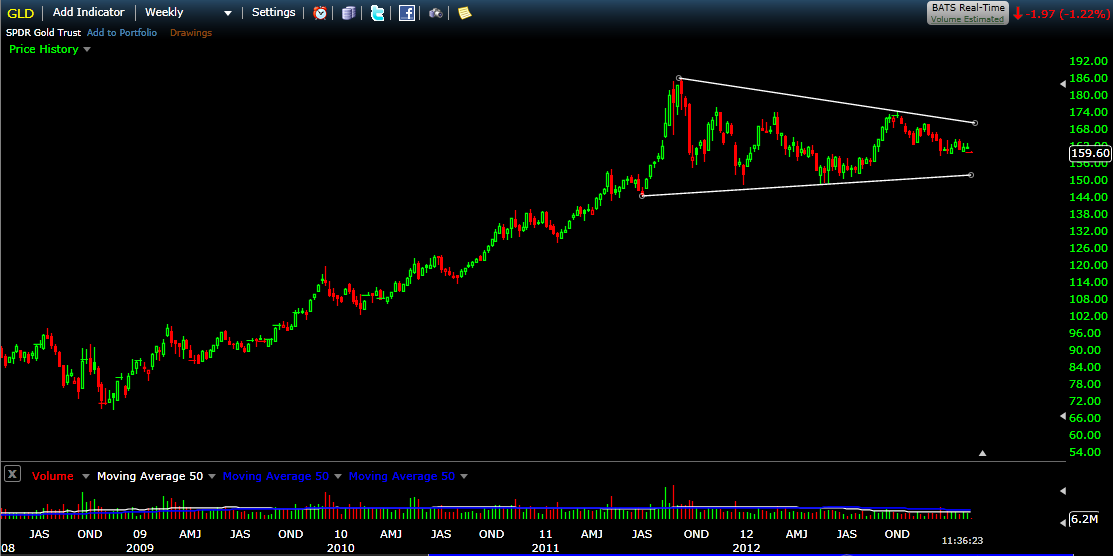The height and width of the screenshot is (556, 1113).
Task: Click the Price History label text
Action: (43, 49)
